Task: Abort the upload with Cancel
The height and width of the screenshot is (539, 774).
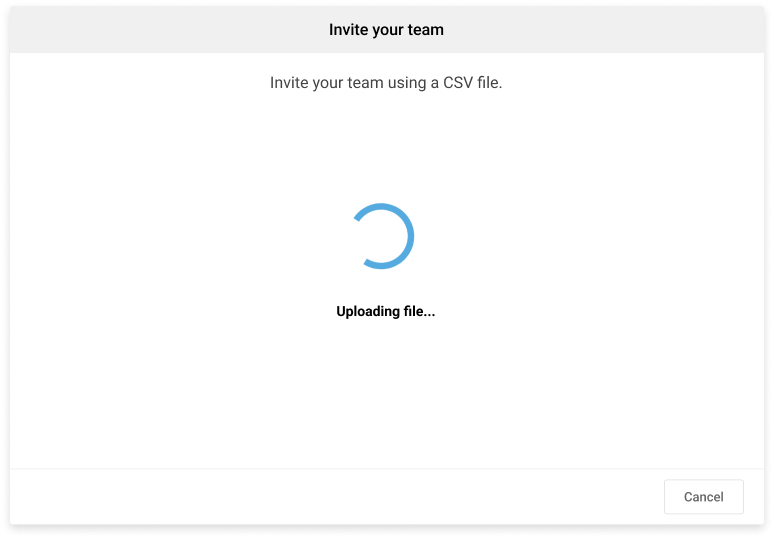Action: click(703, 497)
